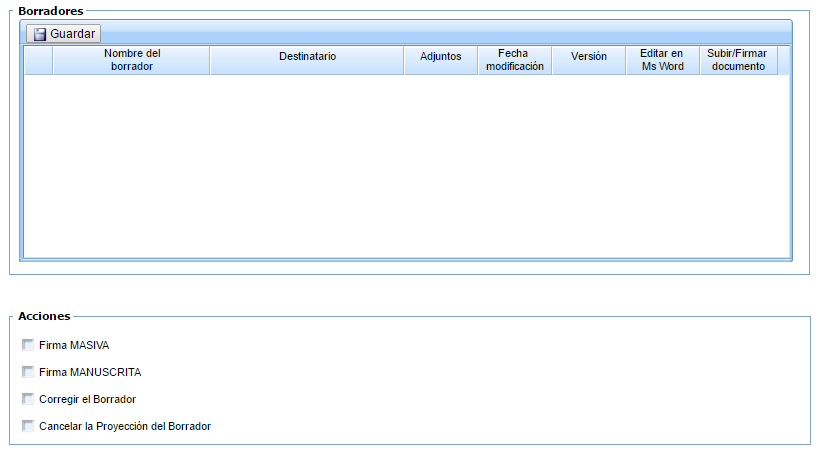The width and height of the screenshot is (821, 453).
Task: Click the Corregir el Borrador label
Action: pyautogui.click(x=87, y=399)
